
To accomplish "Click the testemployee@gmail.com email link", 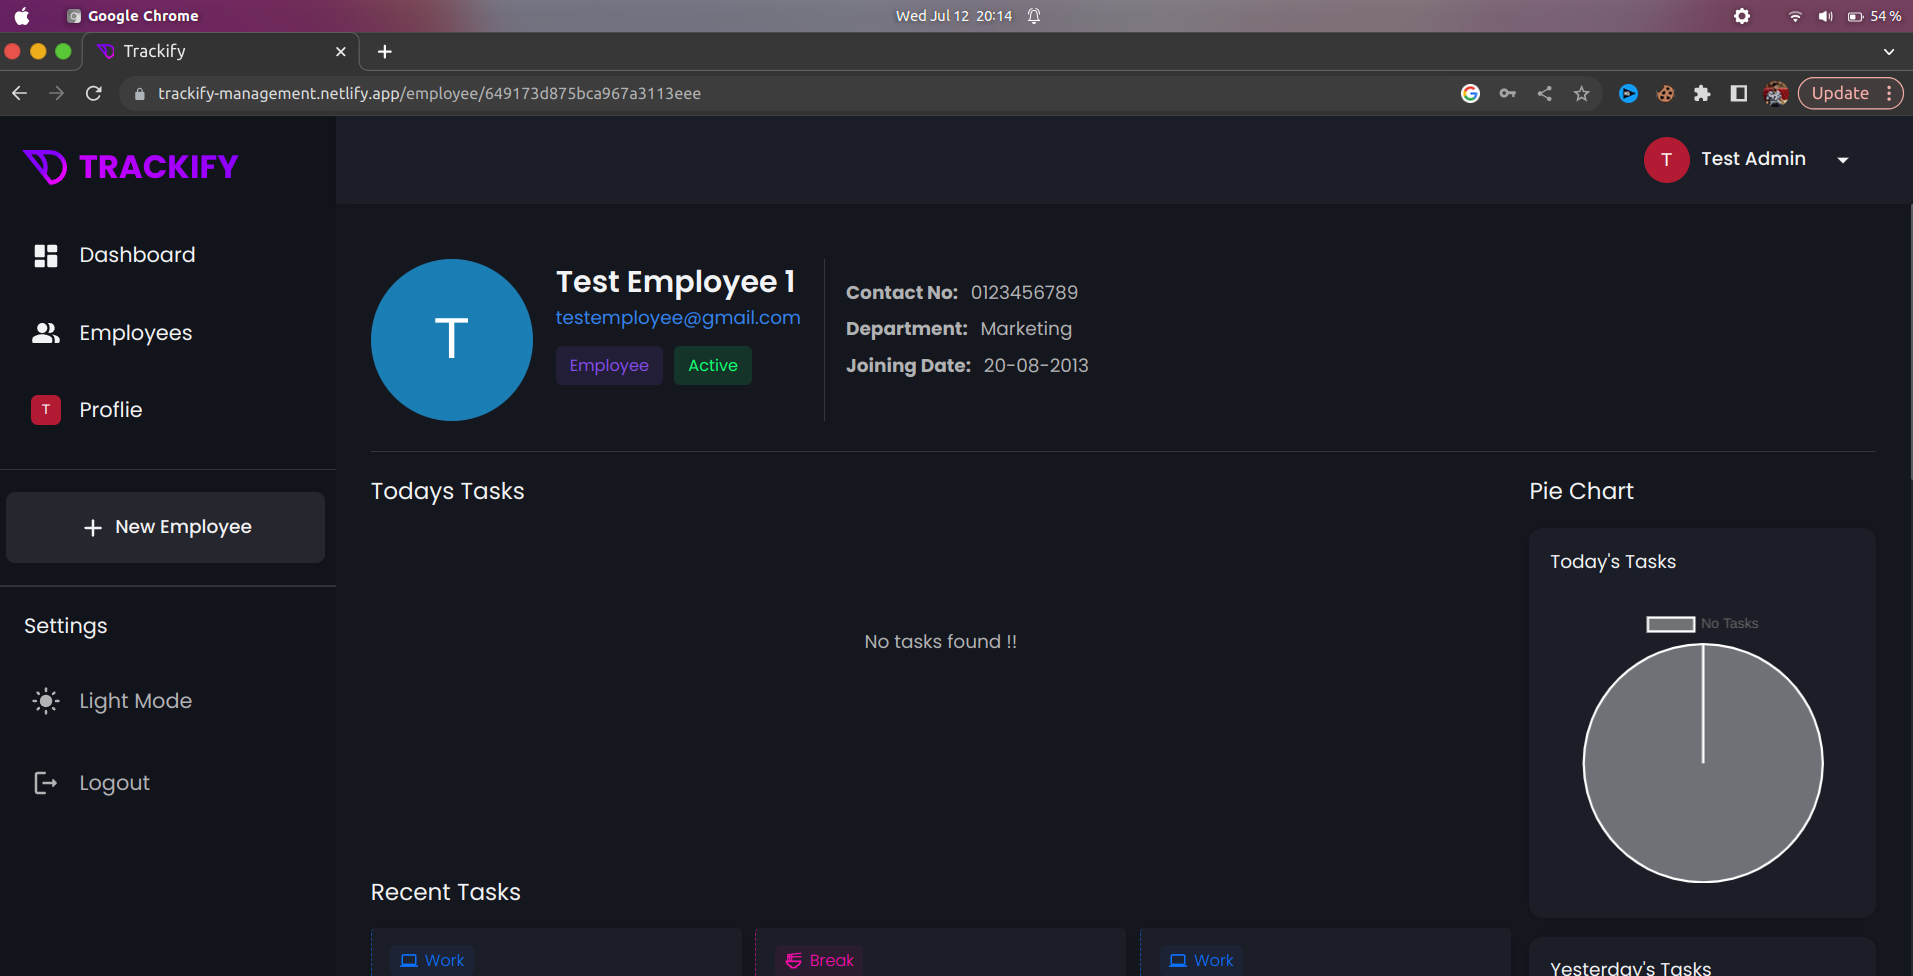I will [x=678, y=318].
